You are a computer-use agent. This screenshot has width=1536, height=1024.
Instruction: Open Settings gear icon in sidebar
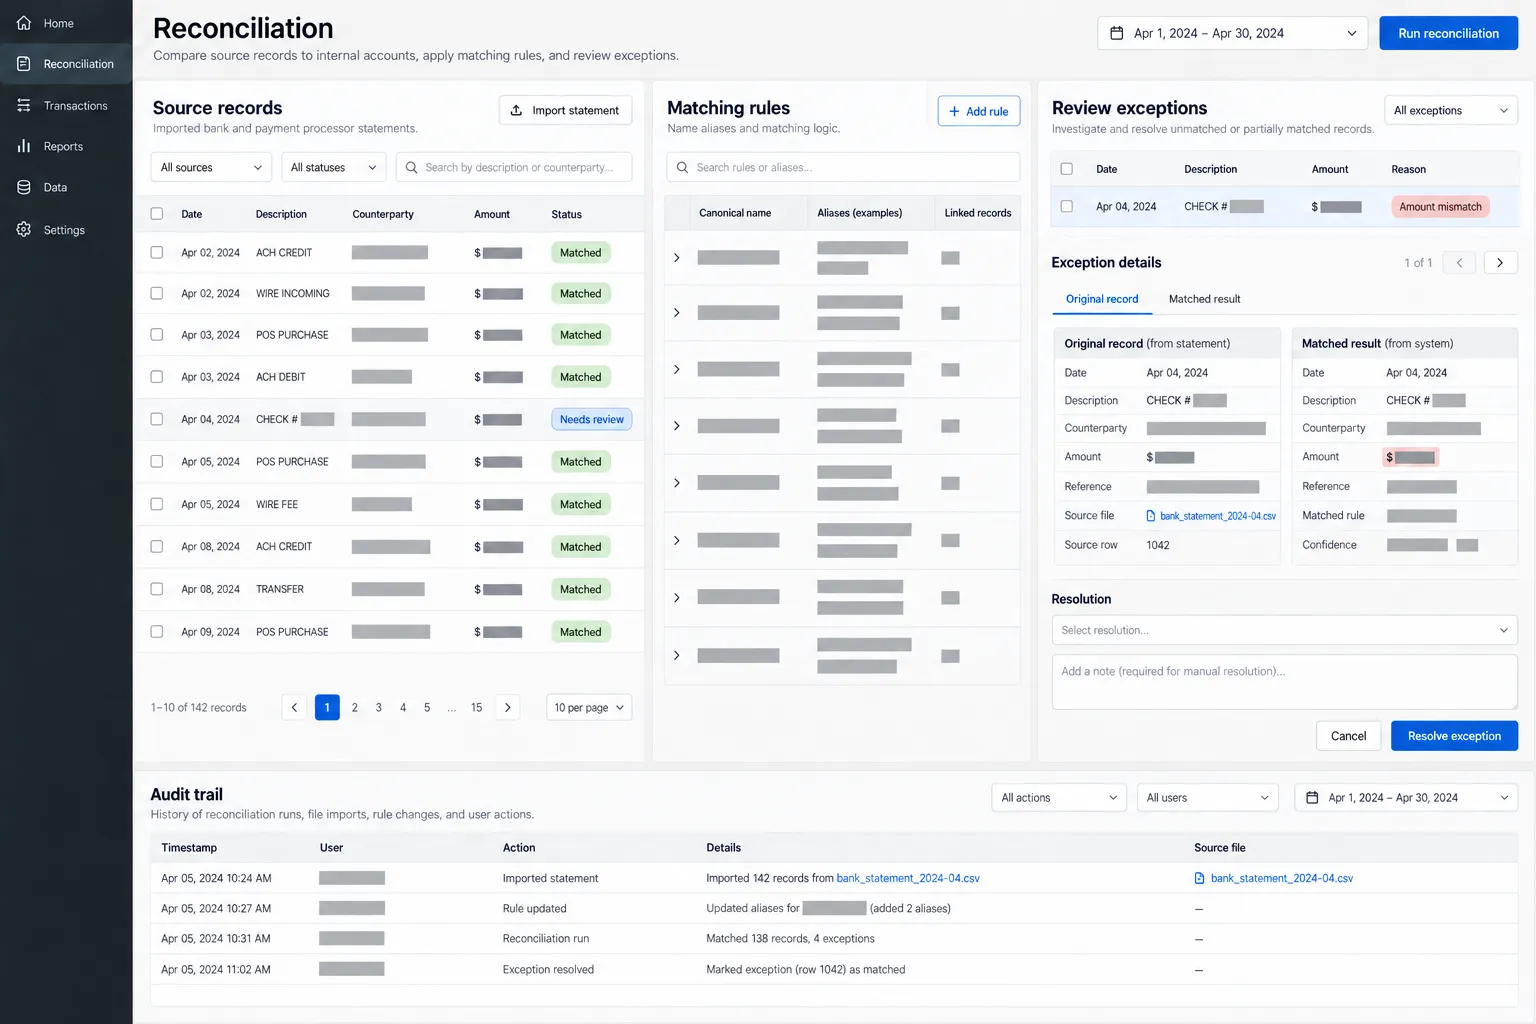coord(24,229)
